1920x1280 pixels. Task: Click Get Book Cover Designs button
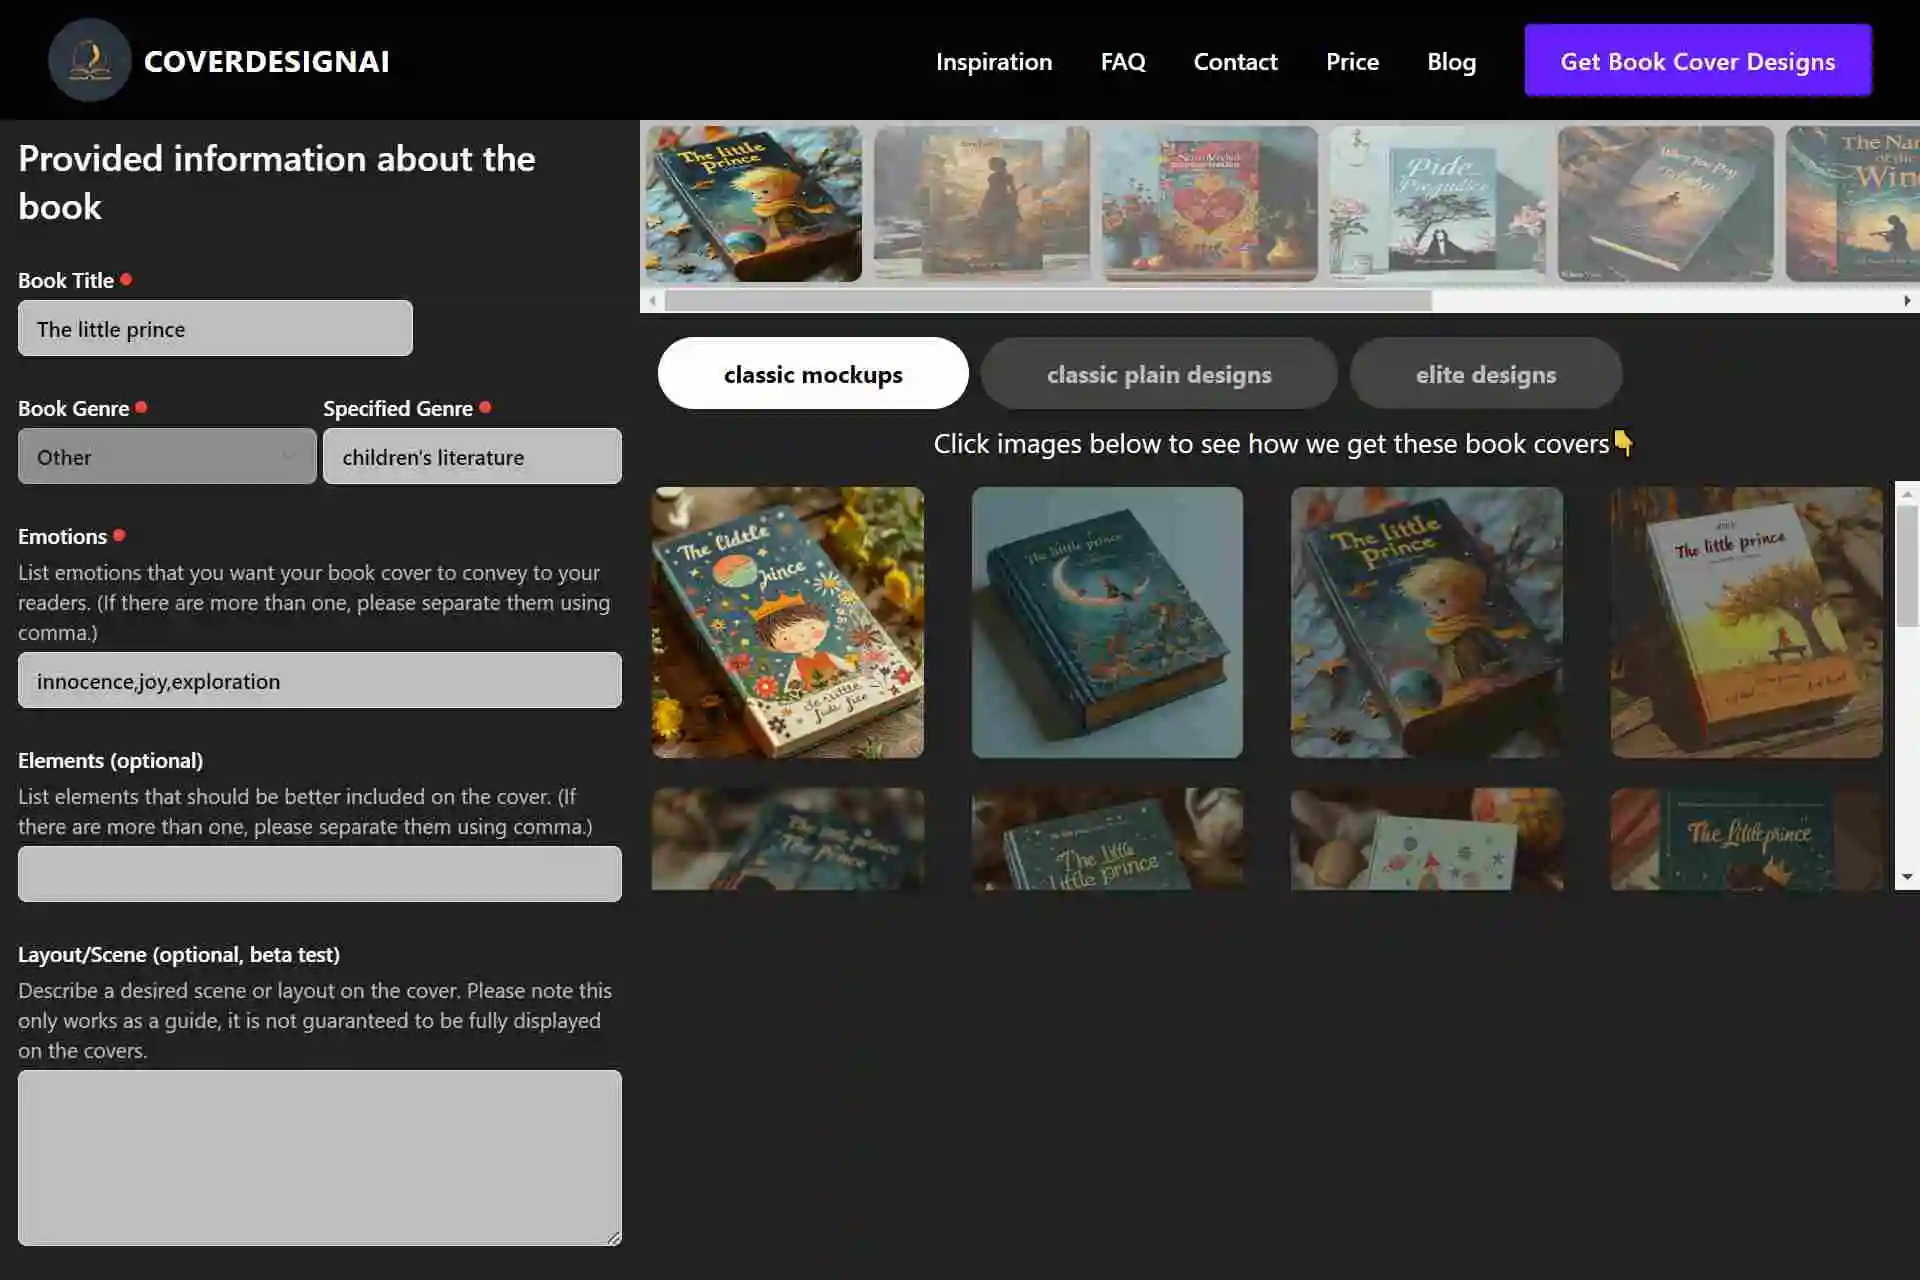pos(1697,61)
